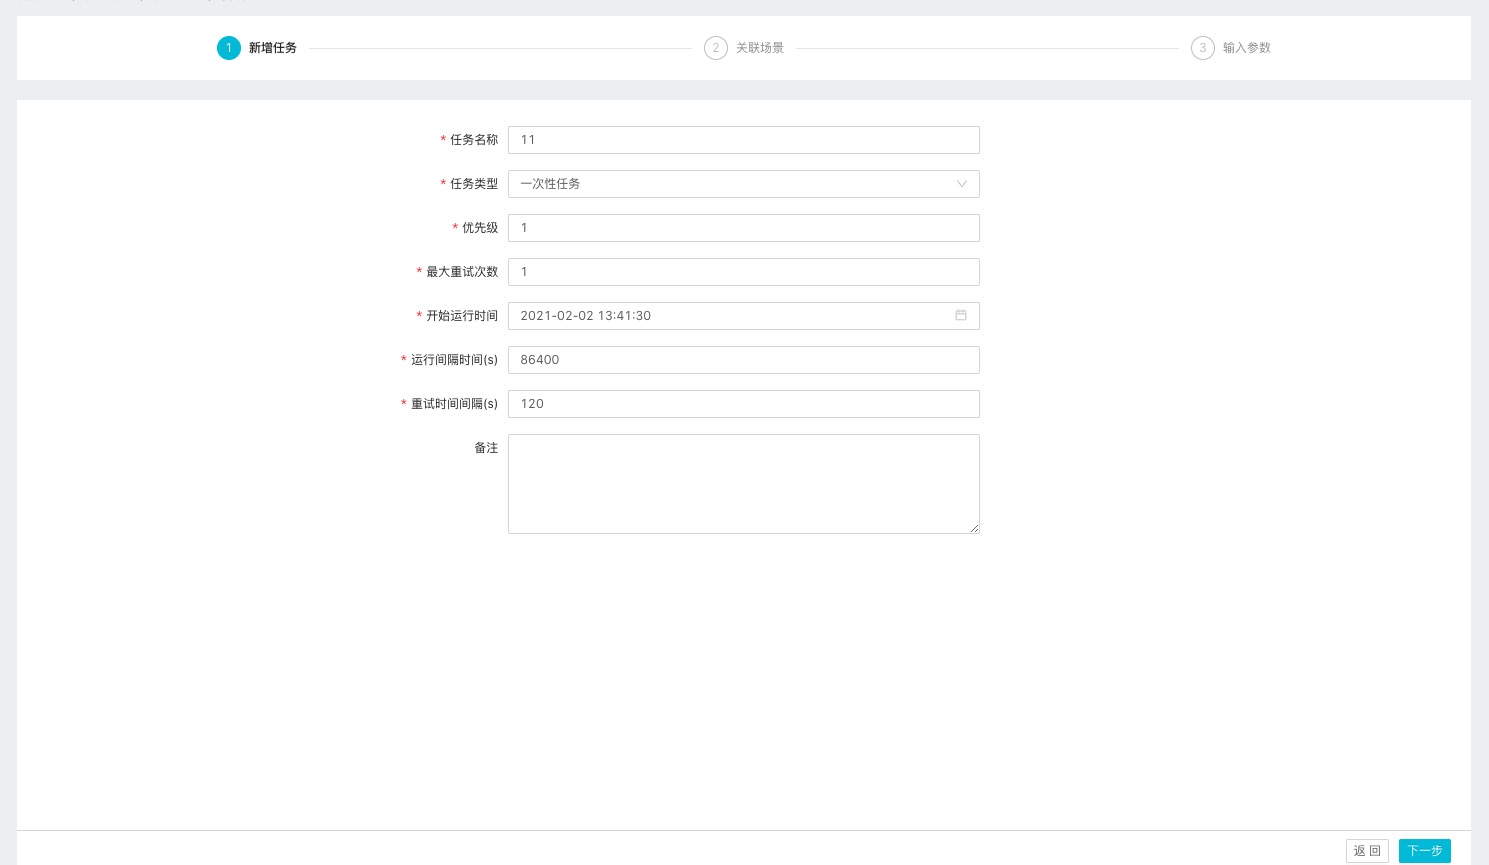The image size is (1489, 865).
Task: Click the 任务名称 input field
Action: pos(744,140)
